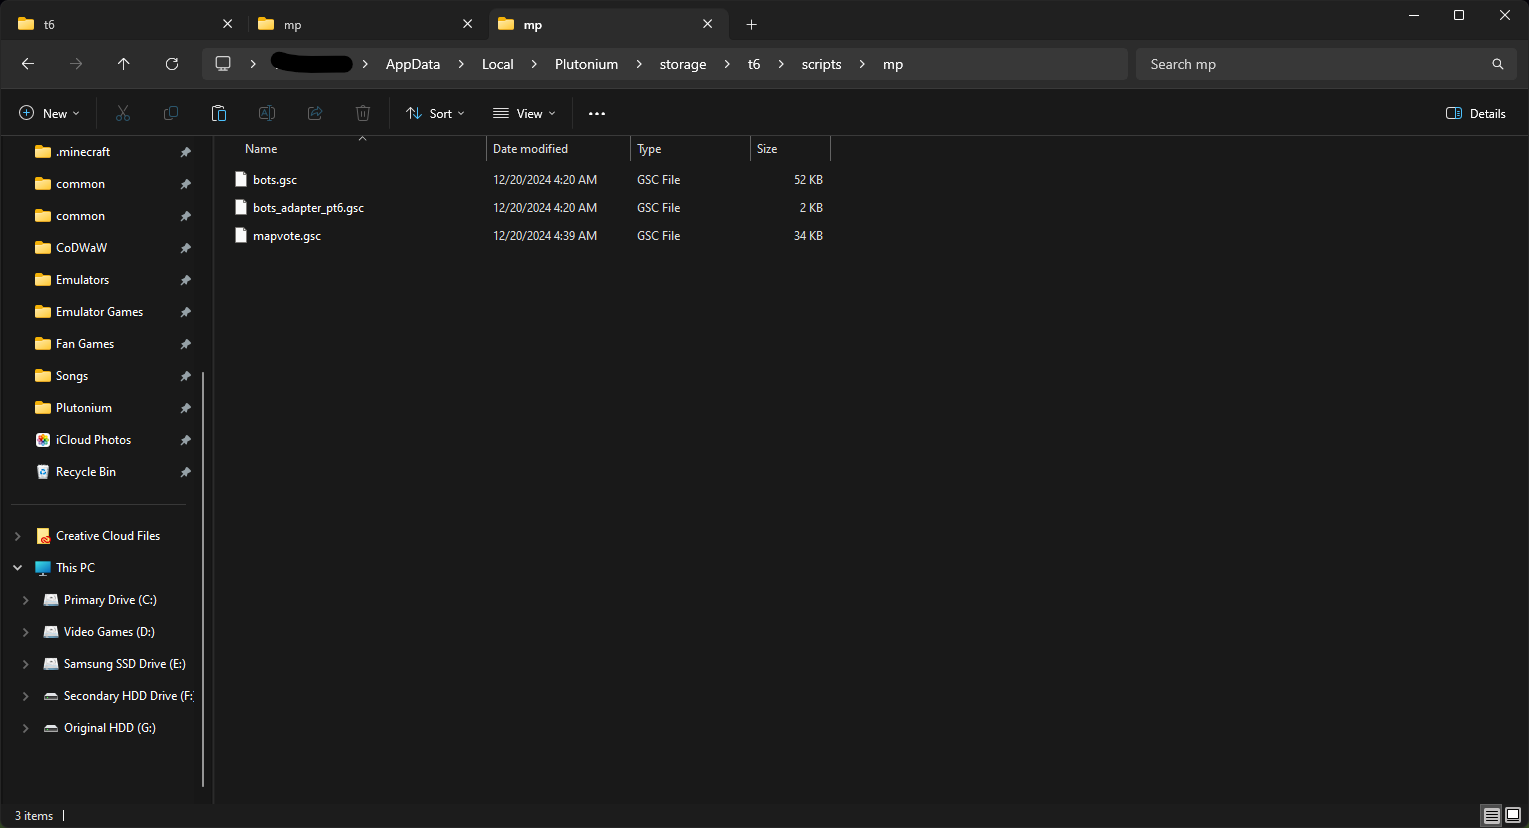Open Plutonium in quick access sidebar

pos(84,408)
